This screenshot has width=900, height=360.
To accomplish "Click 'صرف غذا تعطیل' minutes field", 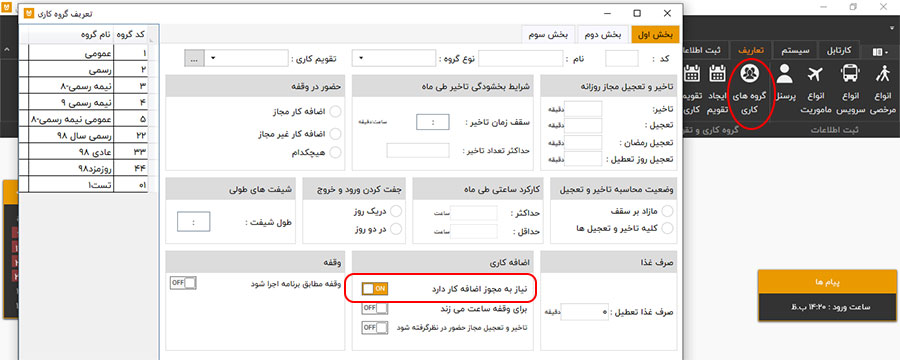I will pyautogui.click(x=585, y=312).
